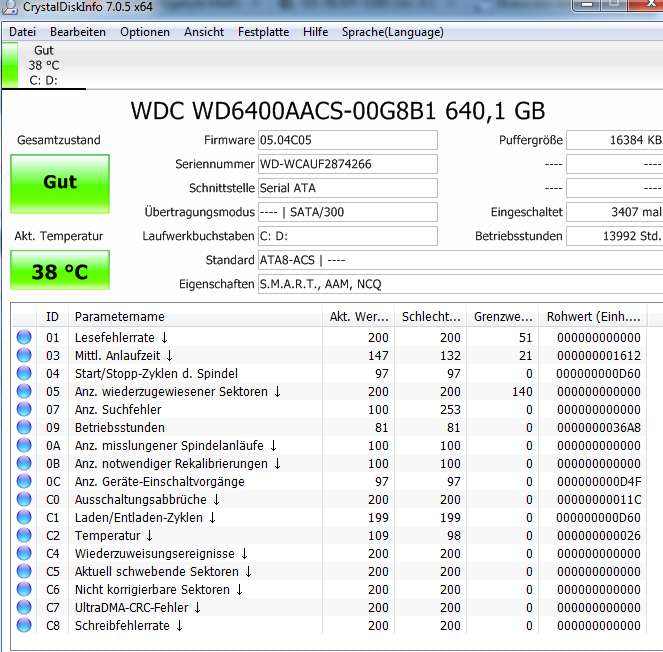Click the blue status icon for Lesefehlerrate
663x652 pixels.
(24, 337)
